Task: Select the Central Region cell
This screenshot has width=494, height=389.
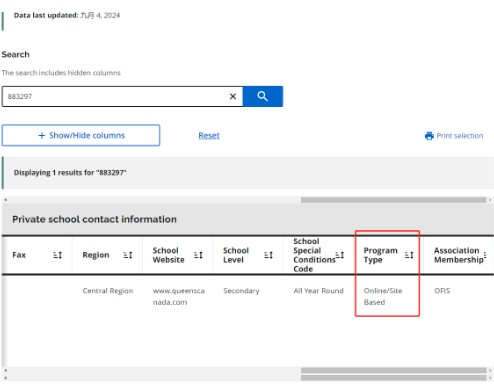Action: [108, 291]
